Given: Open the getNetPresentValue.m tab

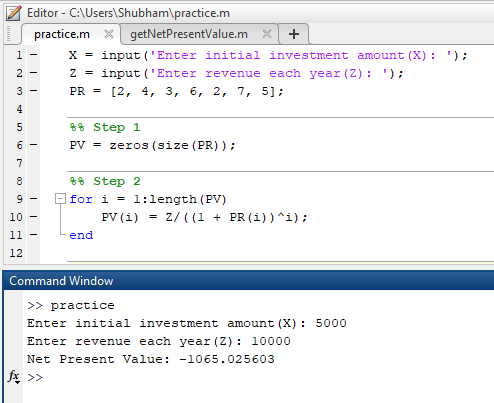Looking at the screenshot, I should tap(189, 34).
